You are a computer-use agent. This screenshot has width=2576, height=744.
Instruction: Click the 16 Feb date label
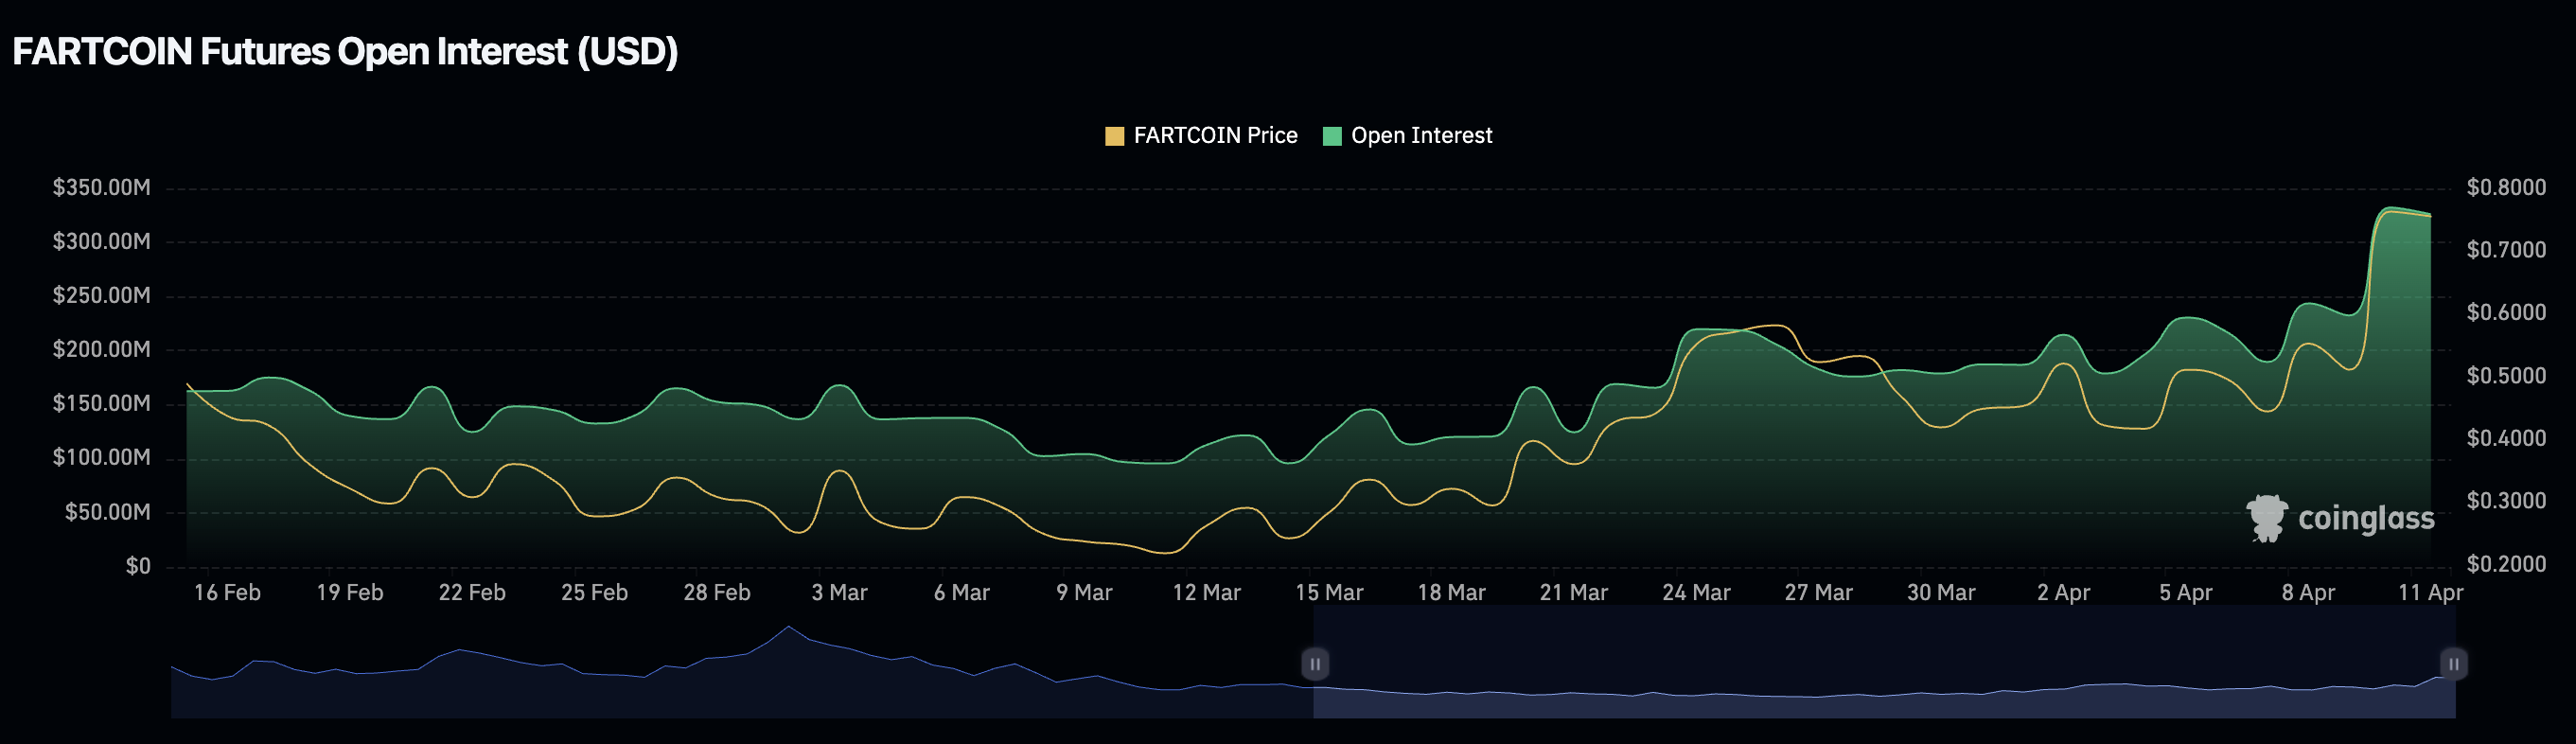coord(227,593)
